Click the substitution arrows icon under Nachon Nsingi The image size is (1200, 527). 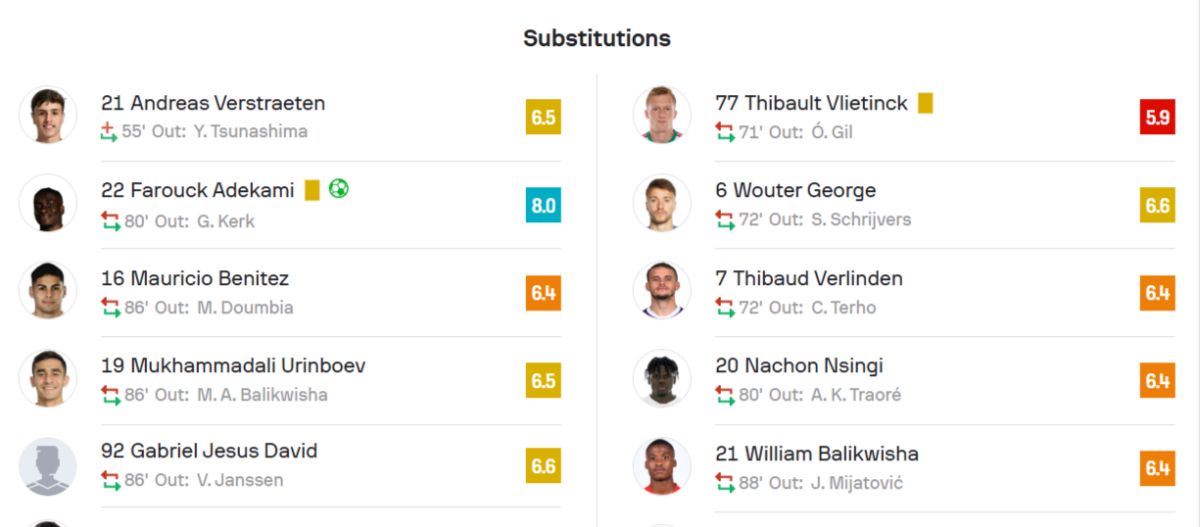point(724,395)
